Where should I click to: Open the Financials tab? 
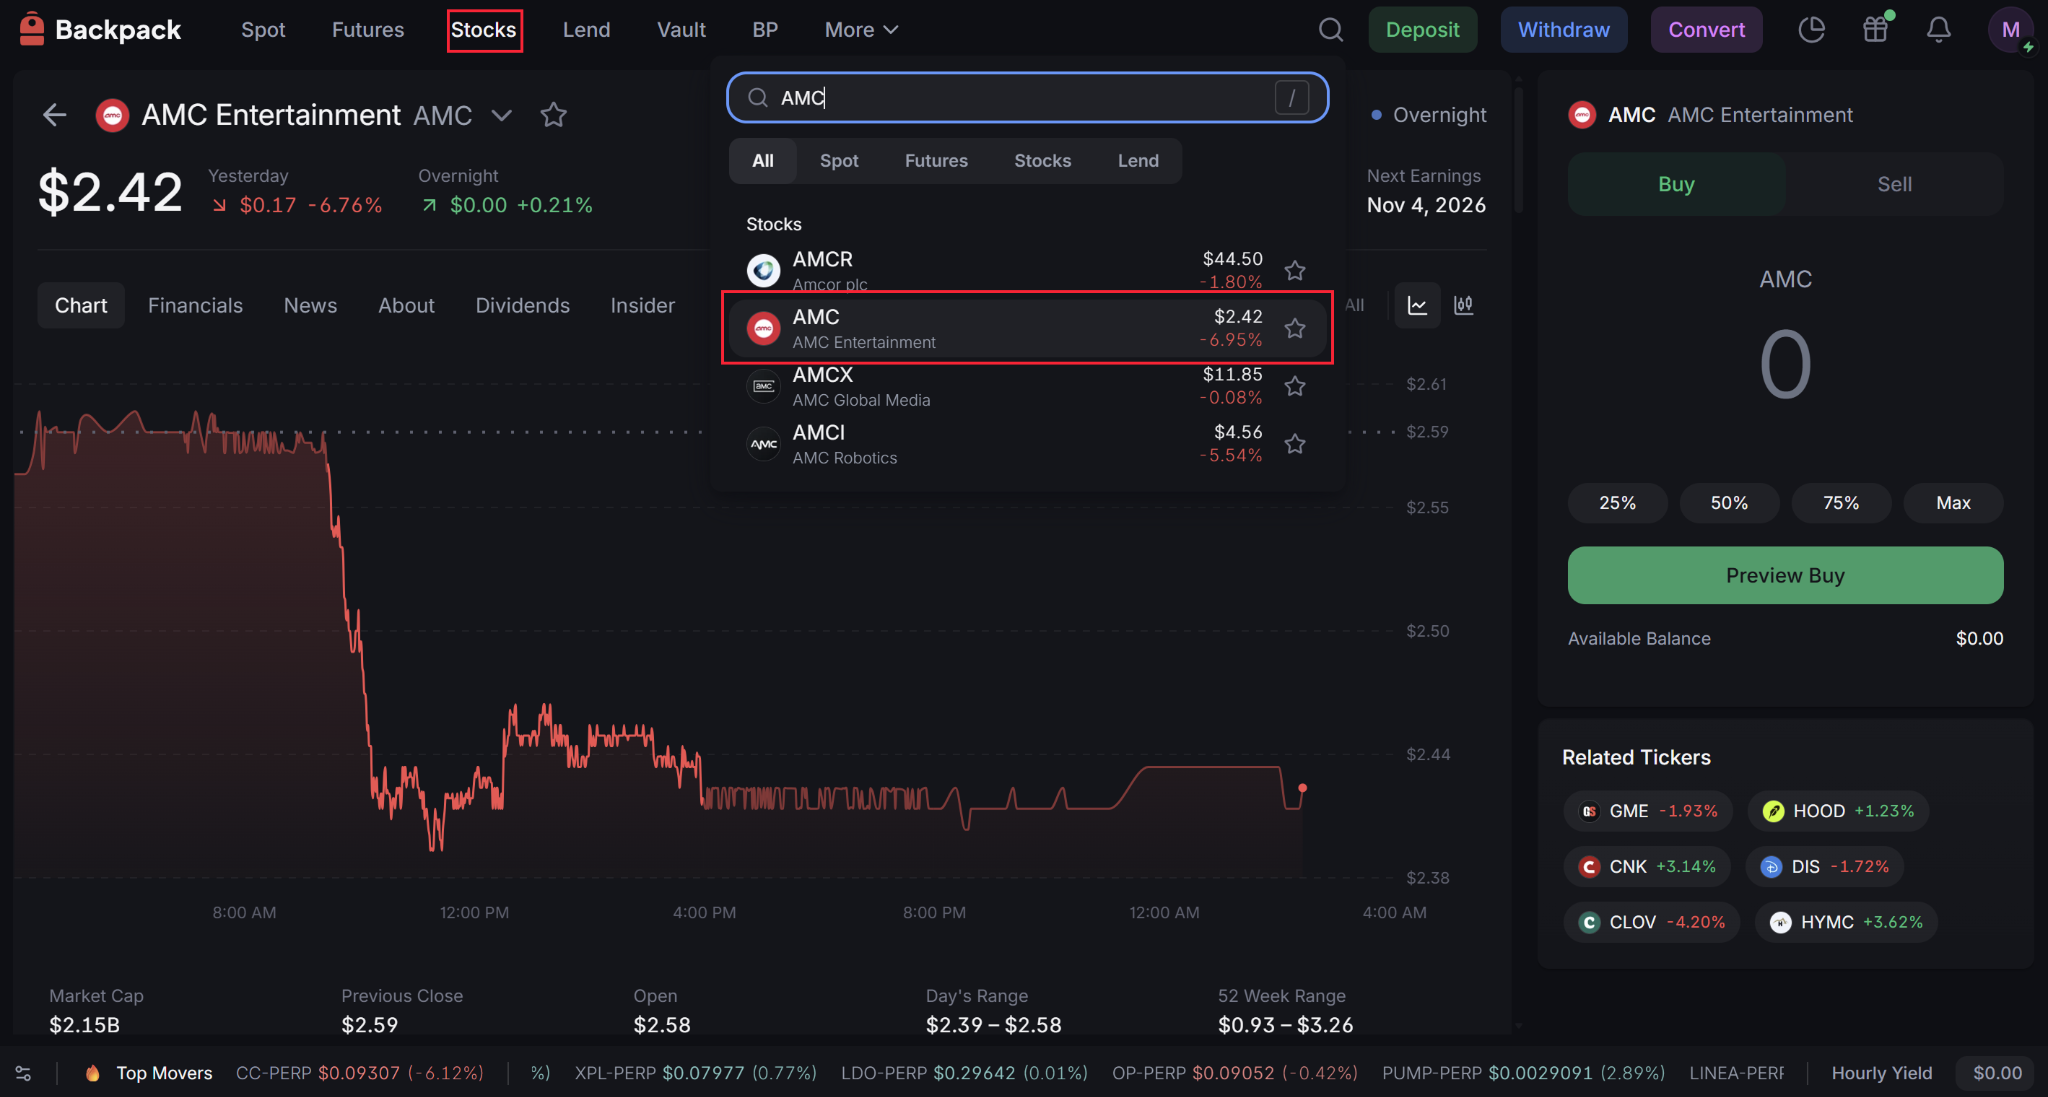click(195, 305)
